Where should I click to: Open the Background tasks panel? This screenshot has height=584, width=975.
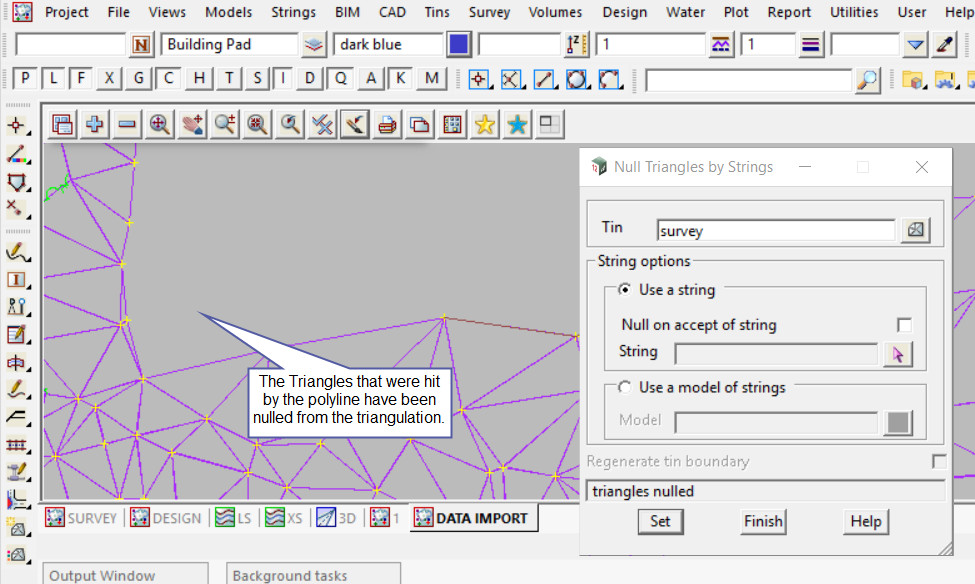point(313,575)
